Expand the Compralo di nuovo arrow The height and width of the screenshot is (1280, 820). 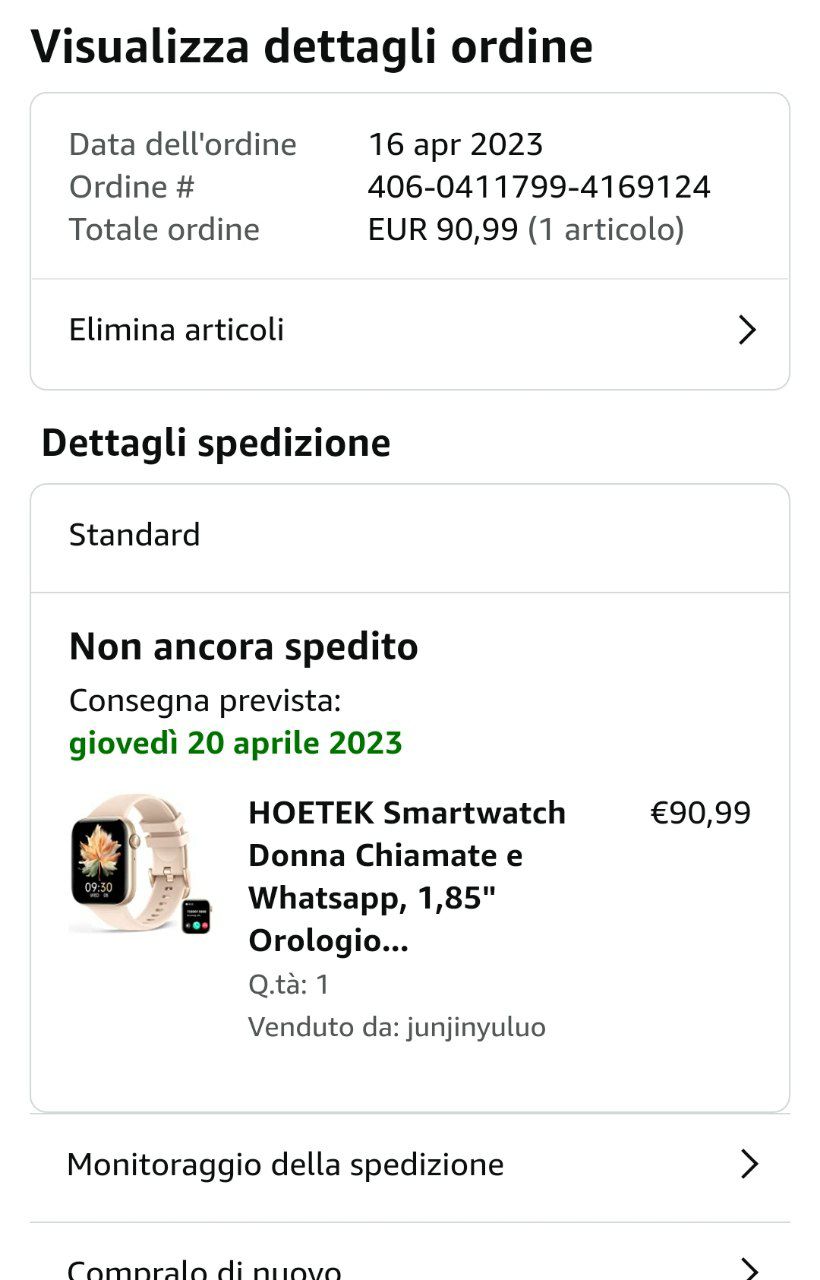pyautogui.click(x=749, y=1268)
